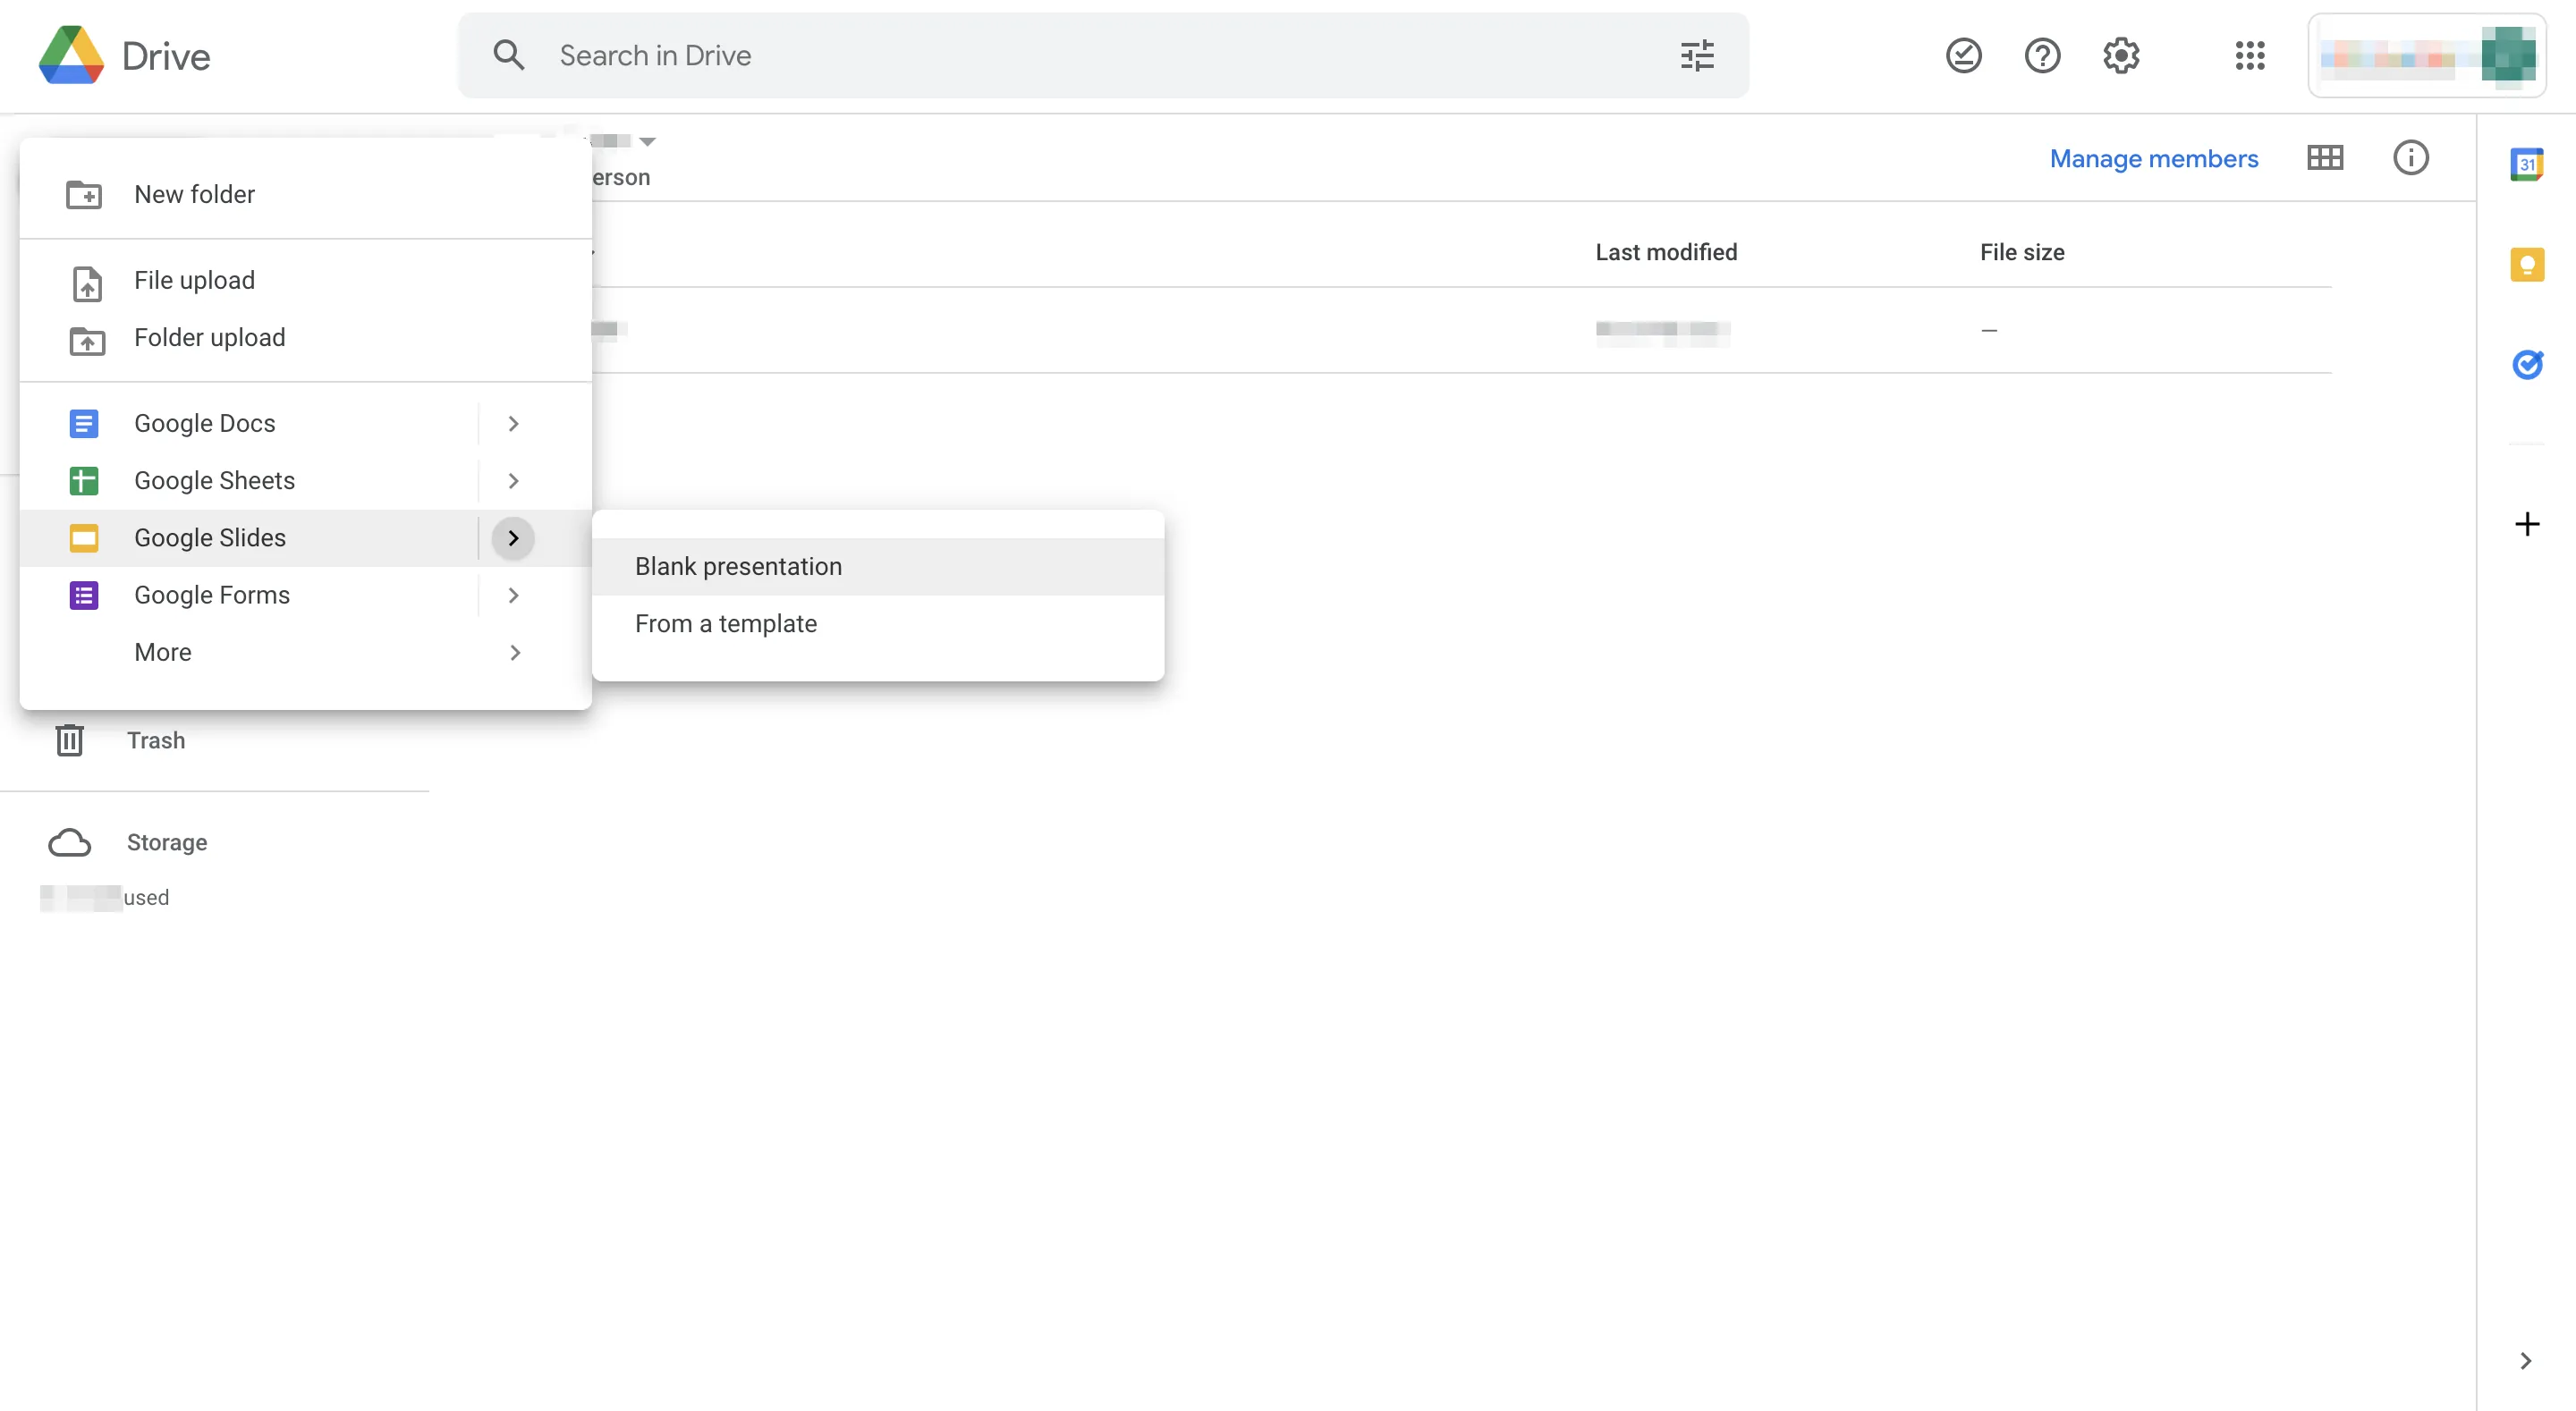Click the help question mark icon
This screenshot has width=2576, height=1411.
(x=2041, y=56)
